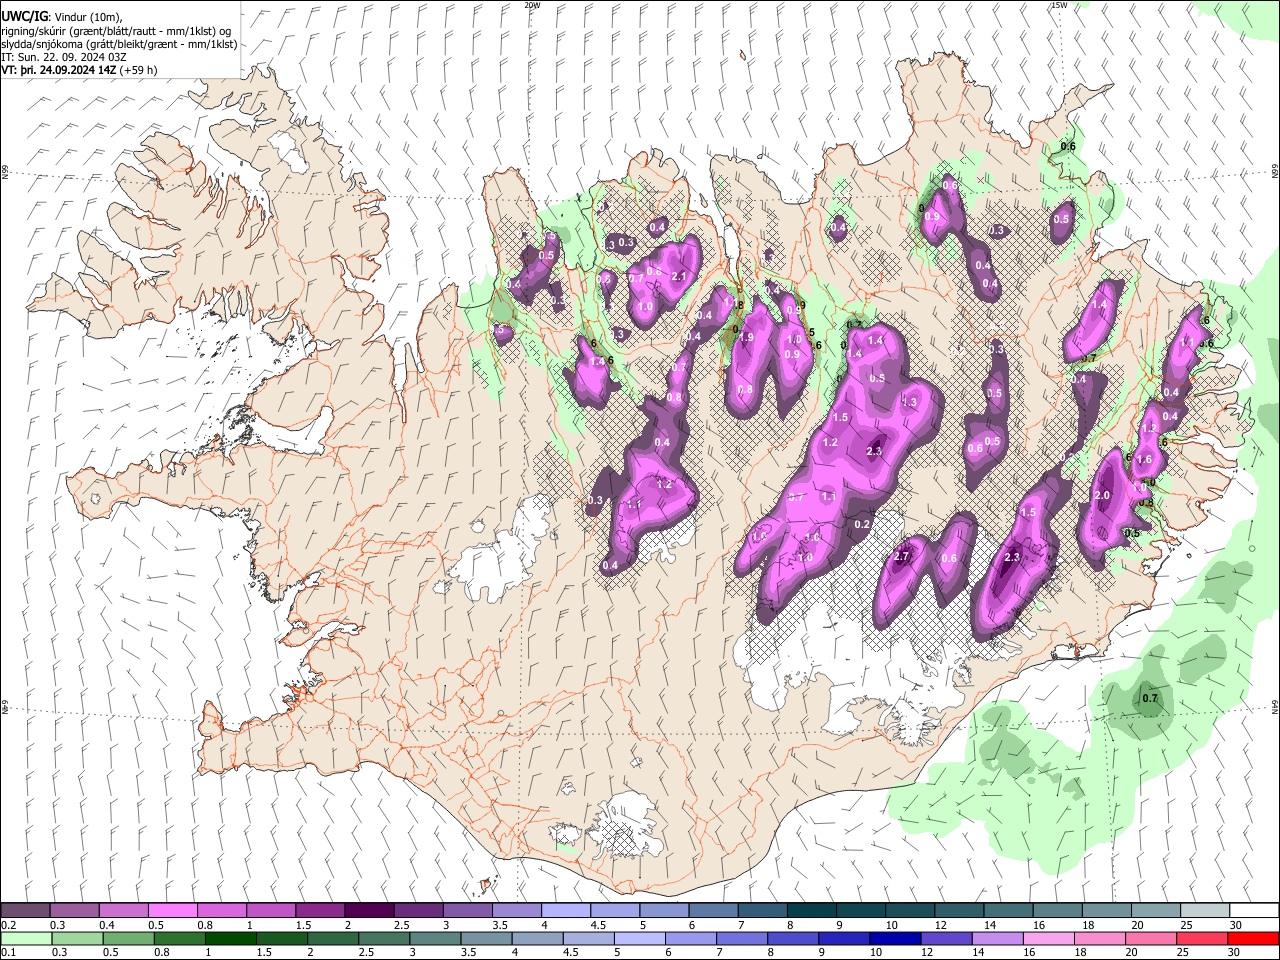Viewport: 1280px width, 960px height.
Task: Select the 'IT: Sun. 22. 09. 2024 03Z' line
Action: (64, 57)
